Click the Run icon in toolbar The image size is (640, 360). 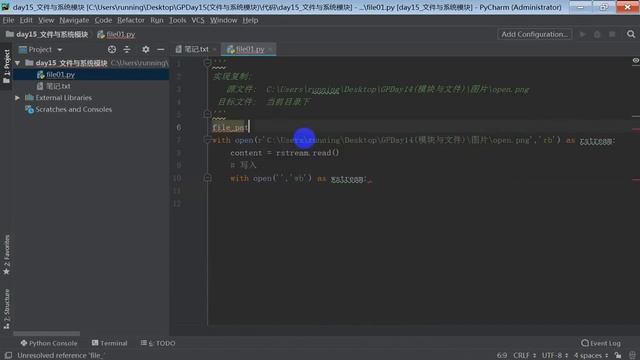583,34
